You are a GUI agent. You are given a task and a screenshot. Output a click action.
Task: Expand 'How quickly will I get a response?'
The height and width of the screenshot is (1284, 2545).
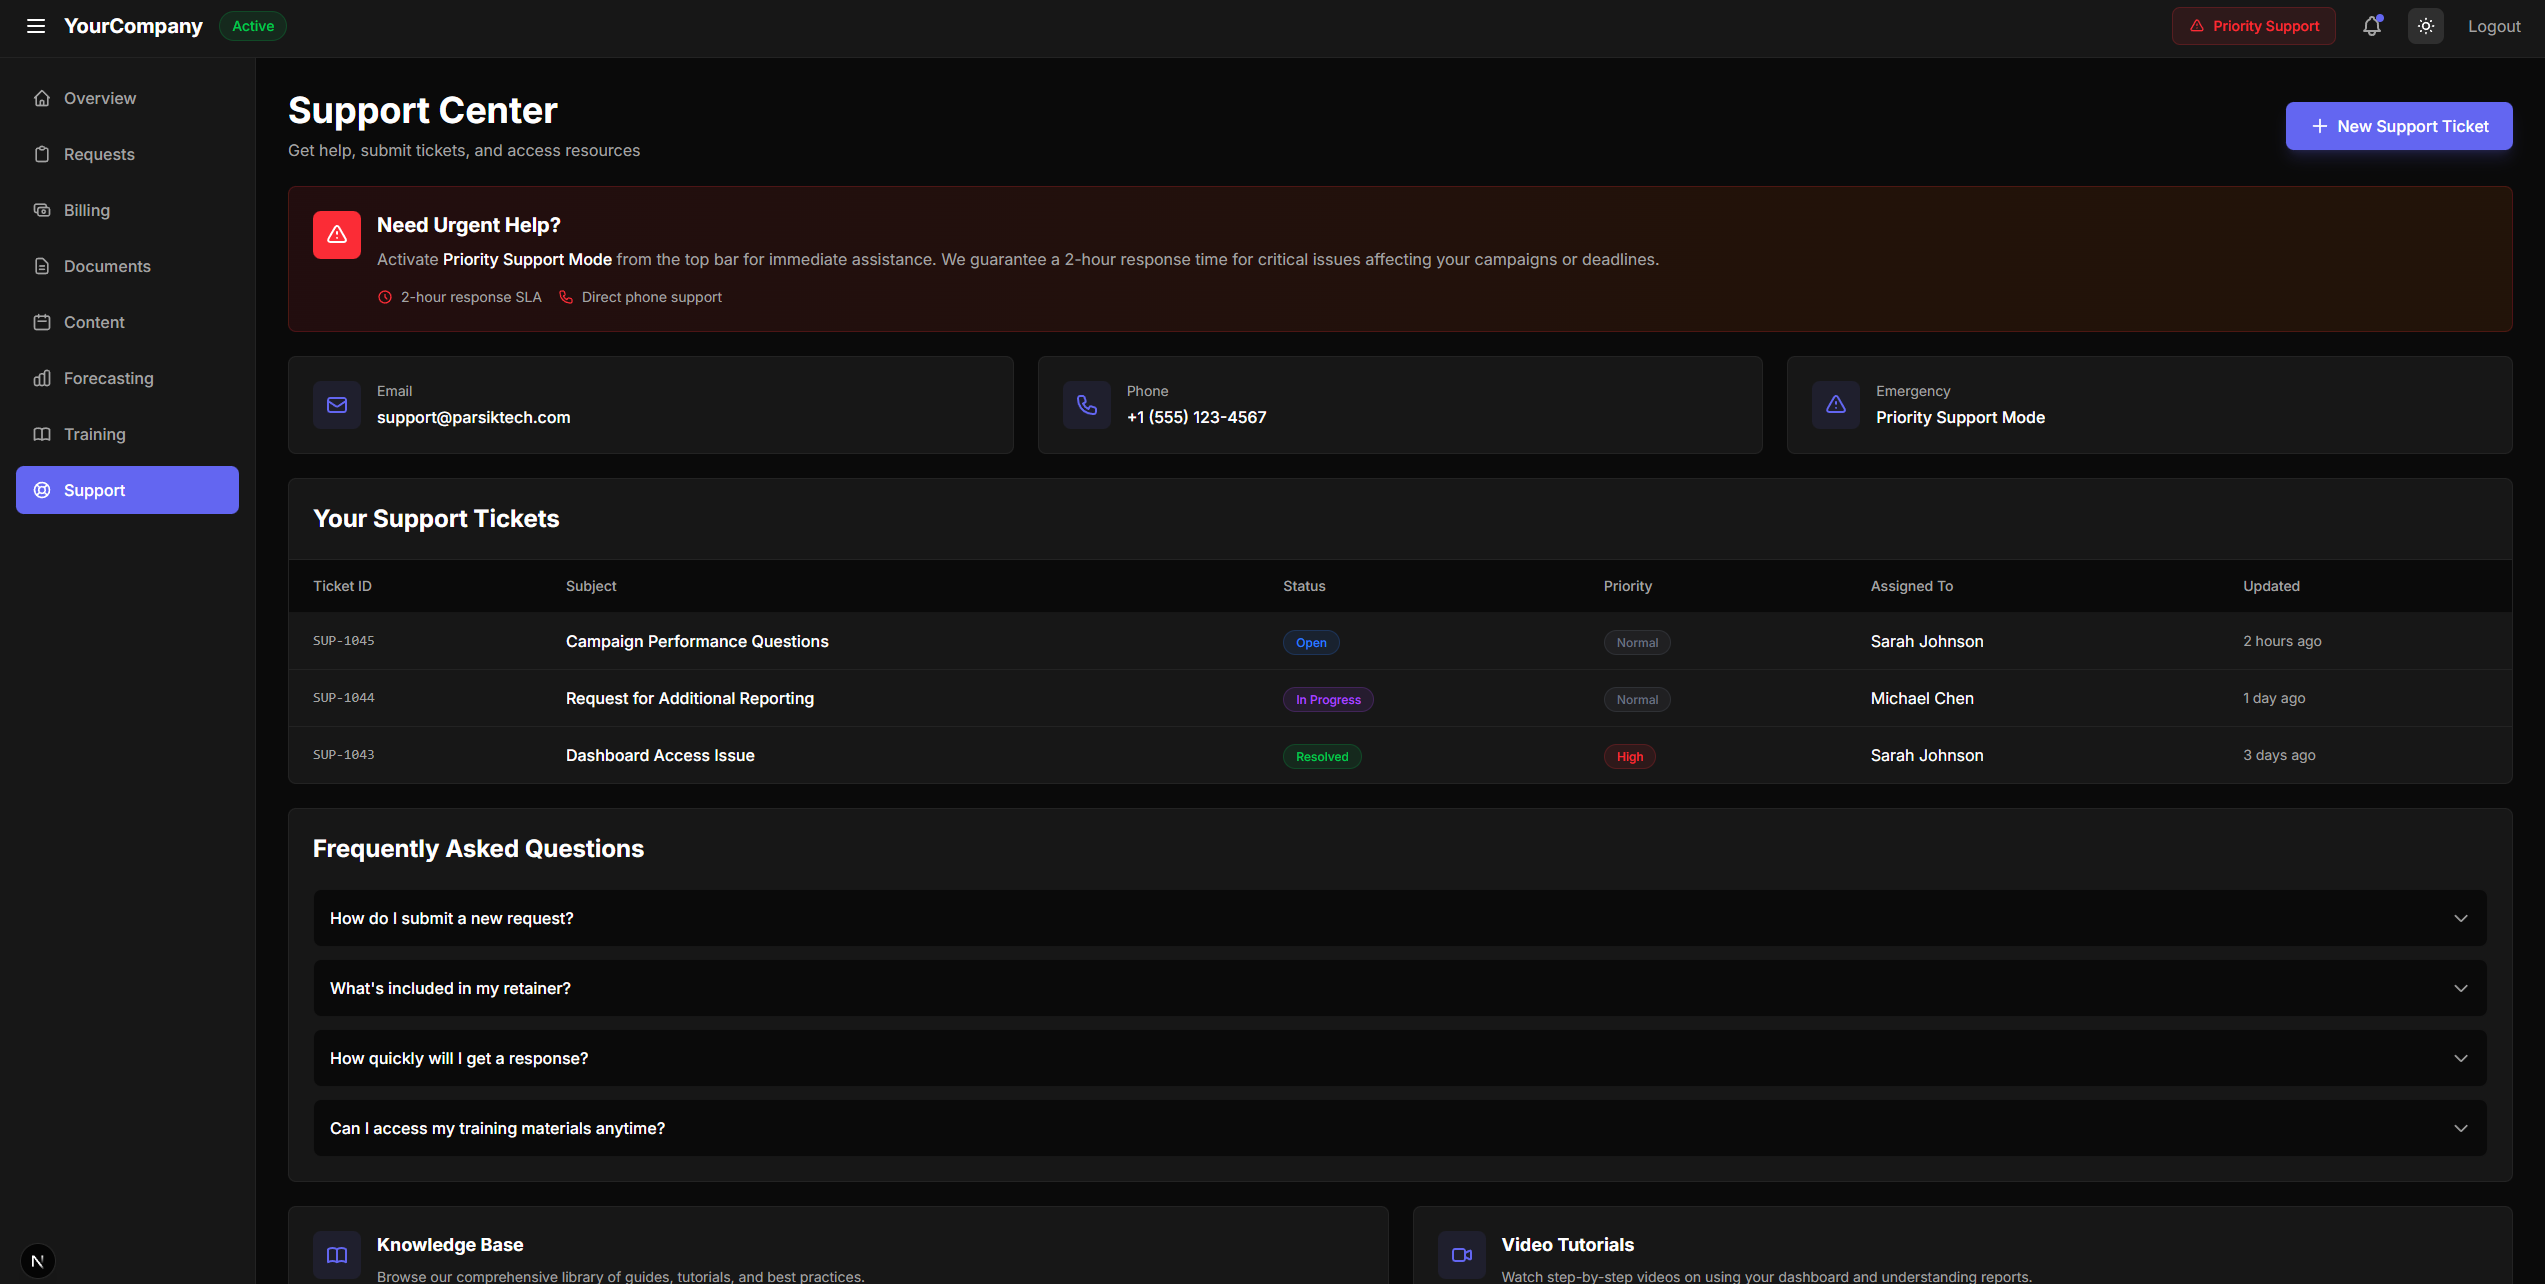[x=1399, y=1058]
